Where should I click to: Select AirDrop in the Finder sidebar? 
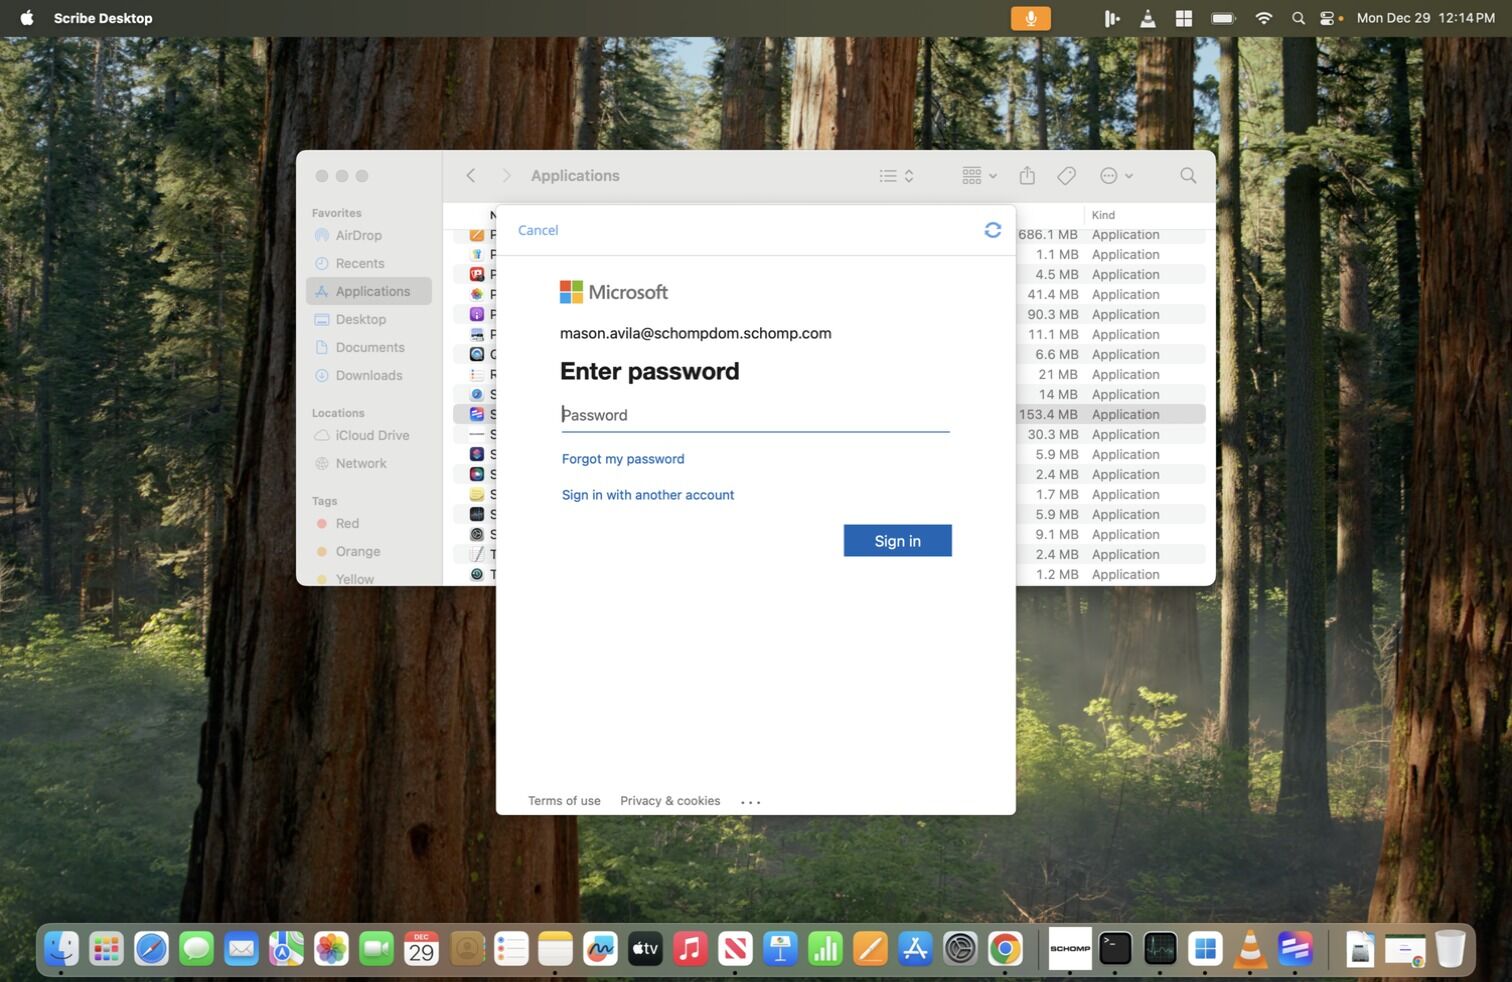coord(368,235)
